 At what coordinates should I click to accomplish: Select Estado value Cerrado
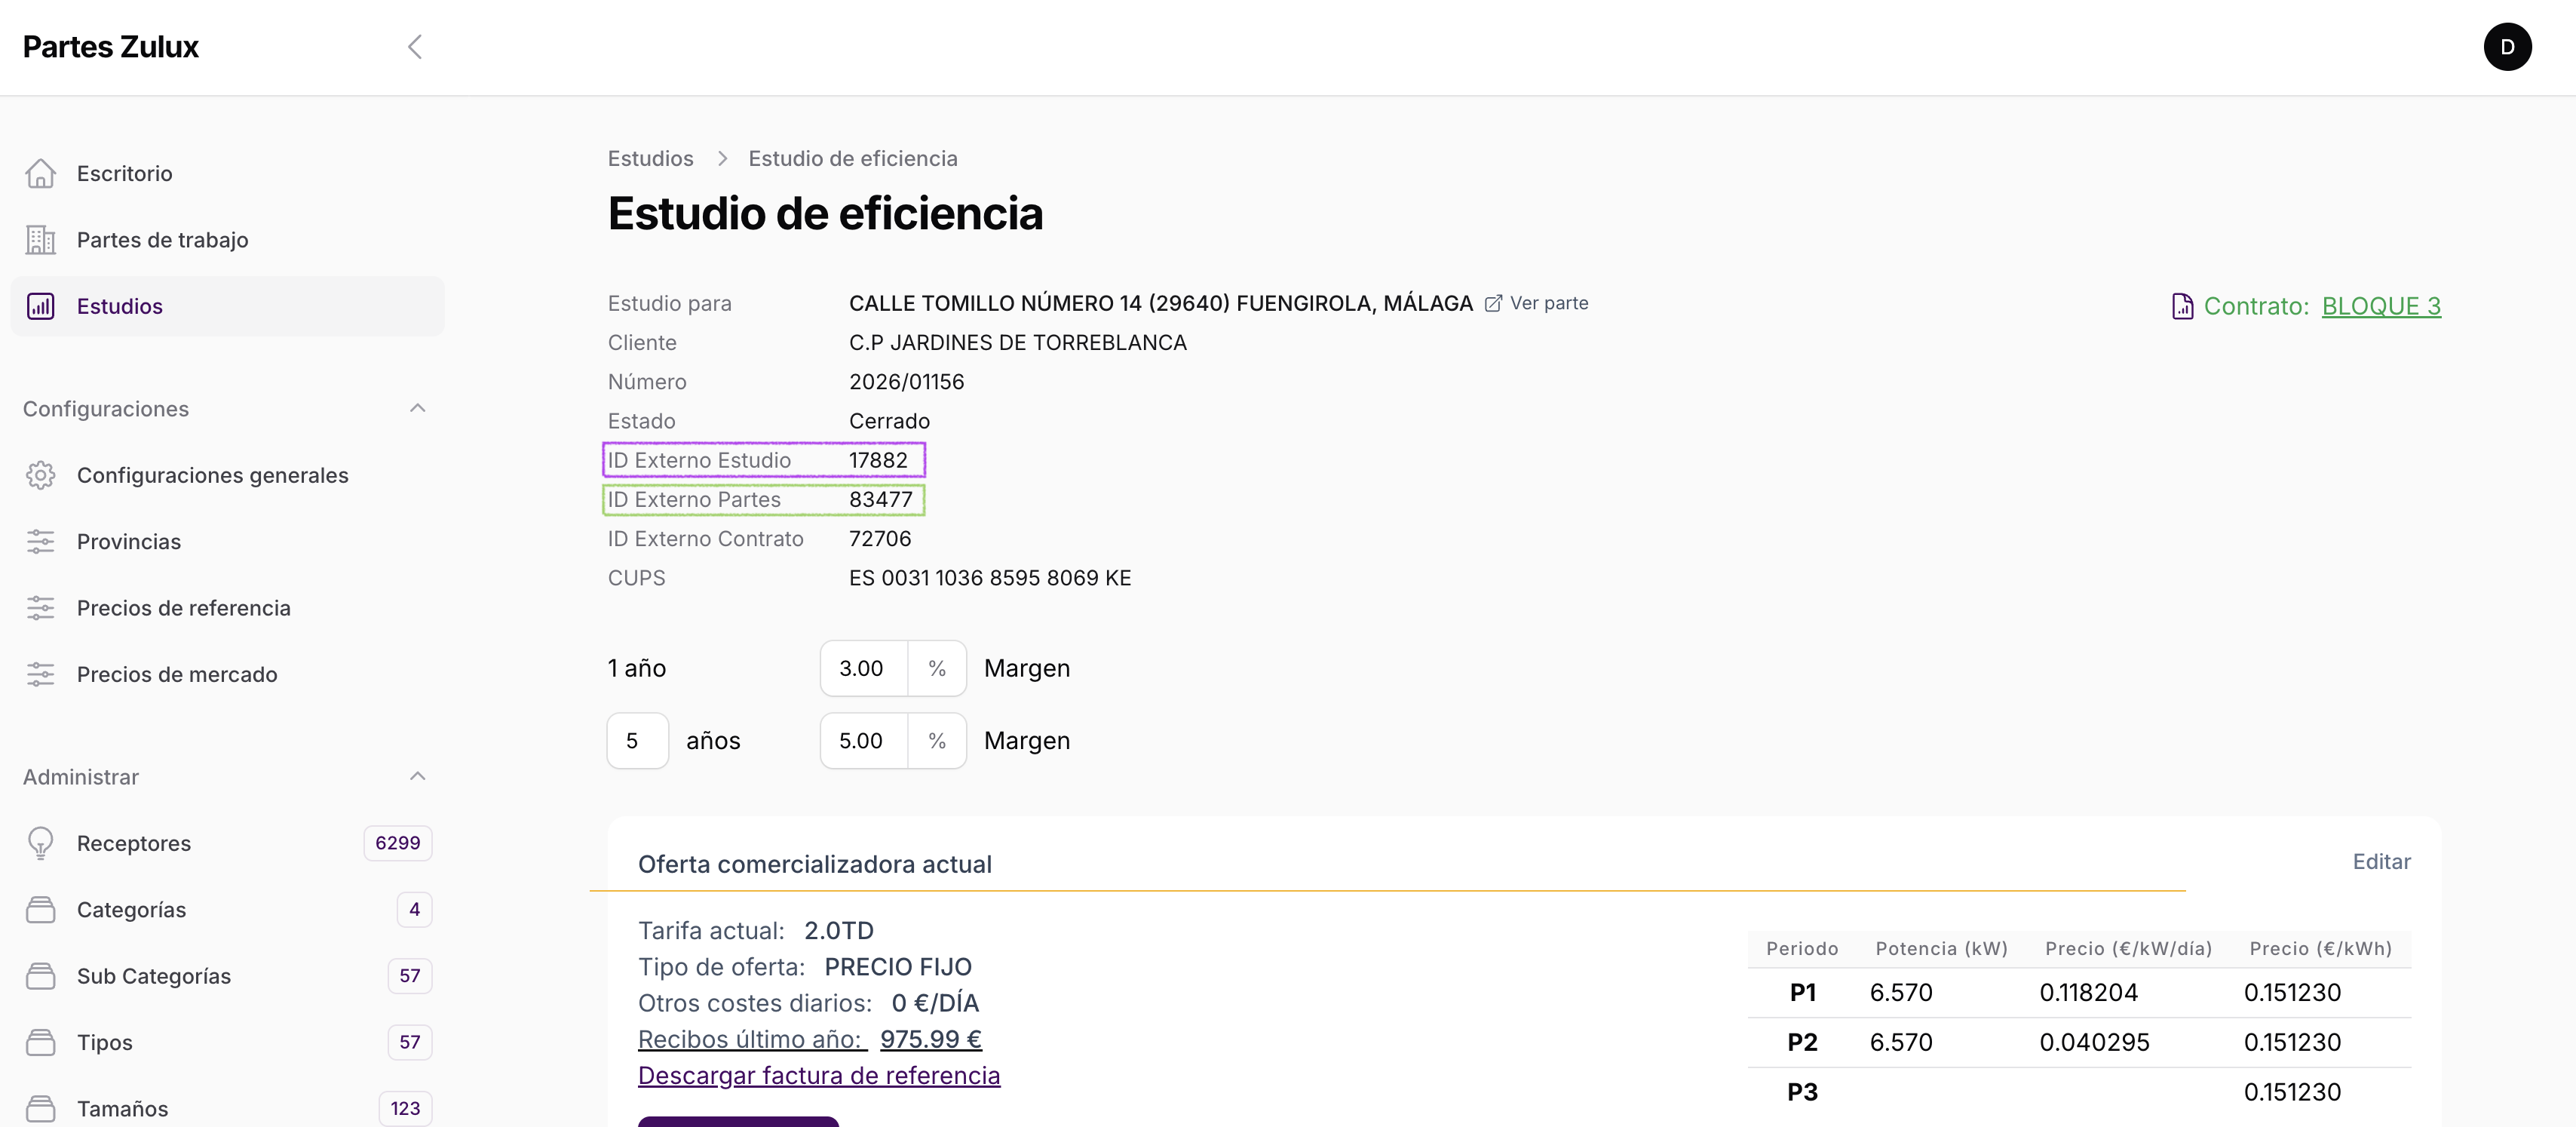pos(889,421)
